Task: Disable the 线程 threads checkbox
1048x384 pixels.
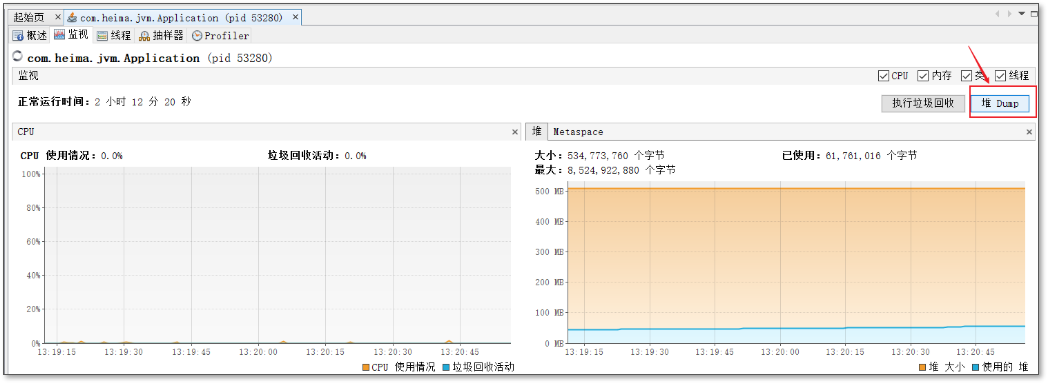Action: [1001, 76]
